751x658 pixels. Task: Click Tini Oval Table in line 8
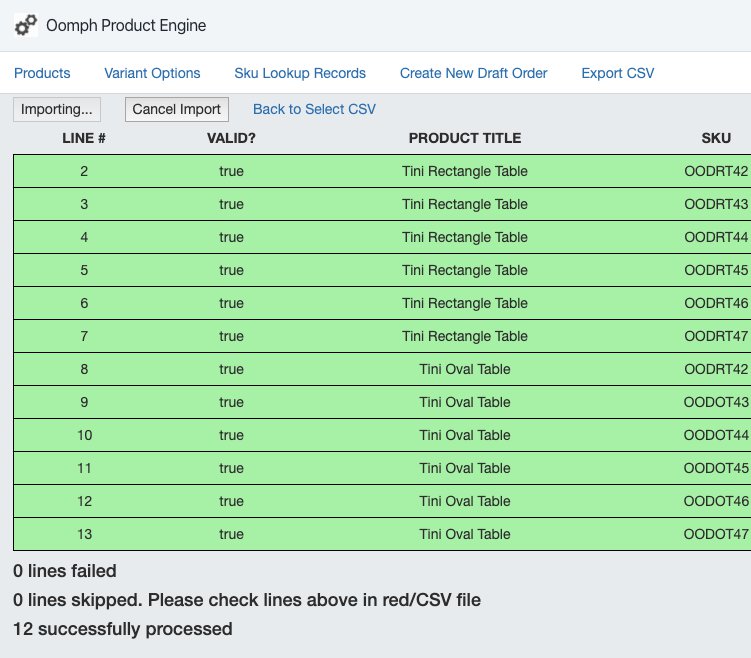click(x=465, y=369)
